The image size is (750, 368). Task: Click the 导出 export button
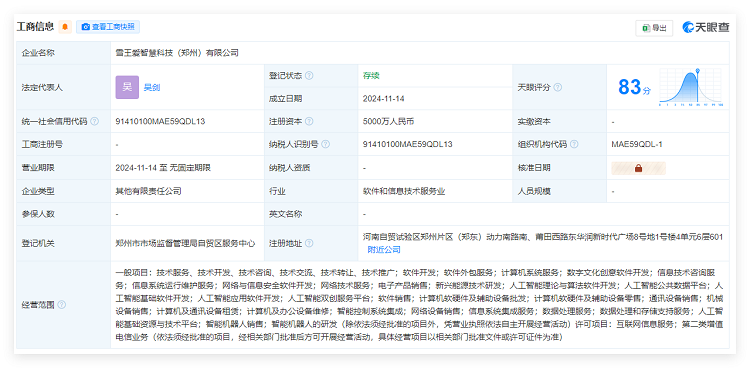click(x=654, y=28)
